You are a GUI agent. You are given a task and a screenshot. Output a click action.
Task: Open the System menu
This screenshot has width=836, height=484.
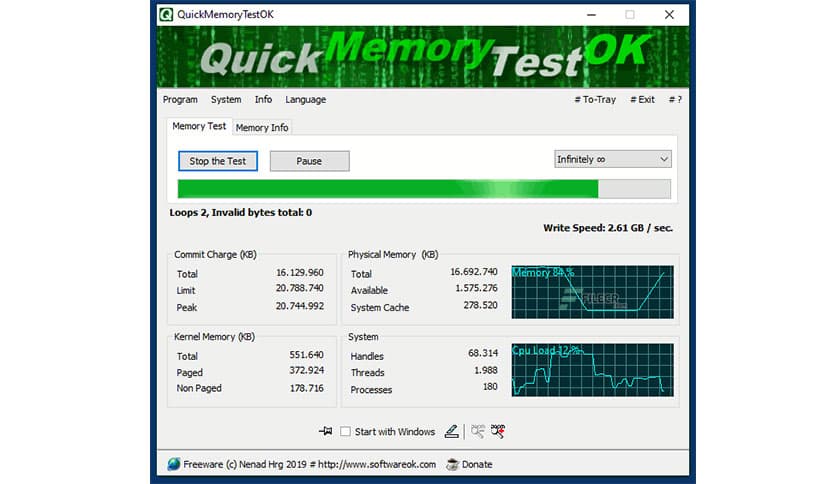coord(226,100)
